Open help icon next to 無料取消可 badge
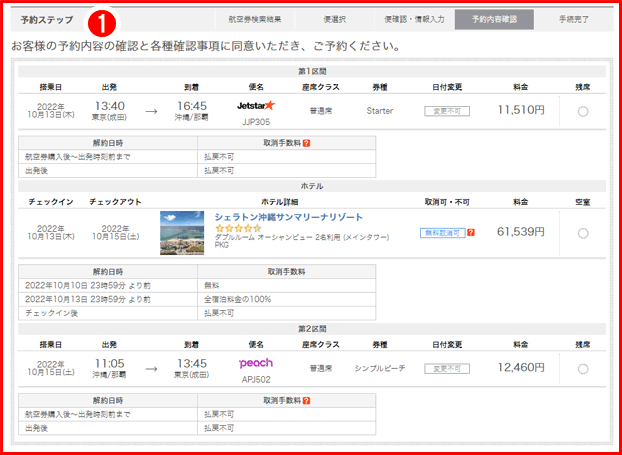 coord(471,232)
